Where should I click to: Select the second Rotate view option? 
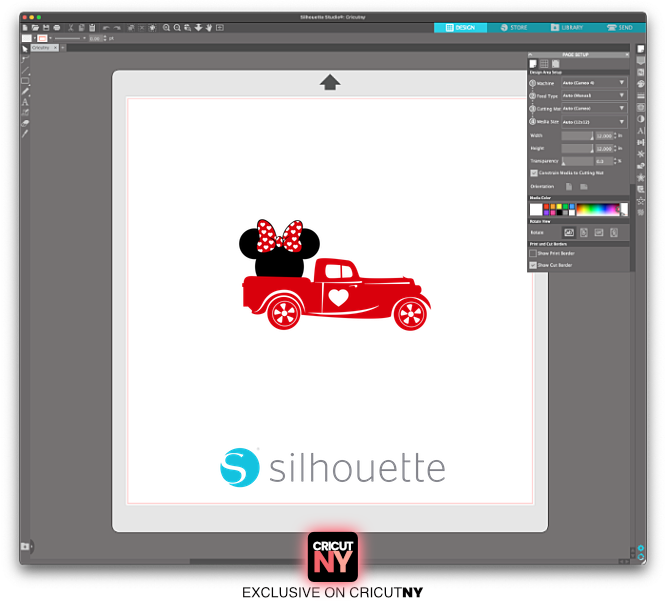[x=584, y=232]
